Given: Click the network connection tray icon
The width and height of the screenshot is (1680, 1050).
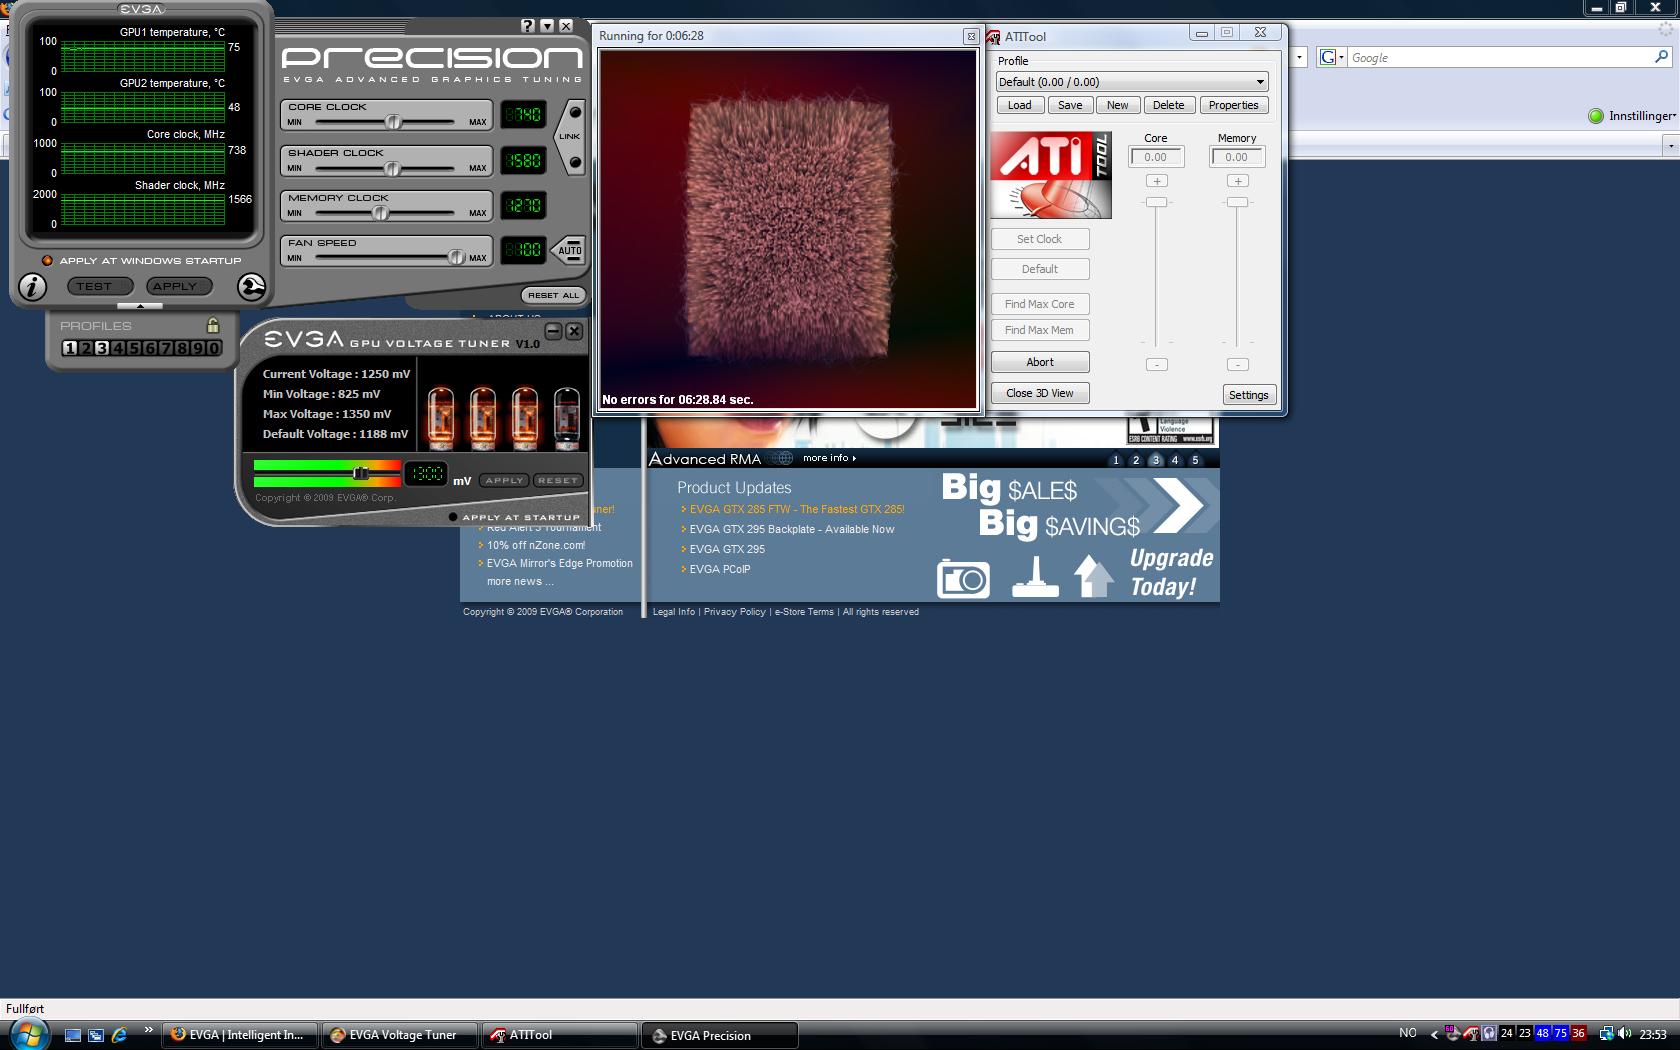Looking at the screenshot, I should pyautogui.click(x=1606, y=1034).
